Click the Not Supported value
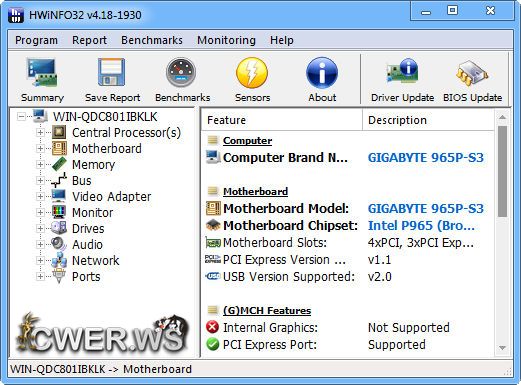 click(x=409, y=327)
